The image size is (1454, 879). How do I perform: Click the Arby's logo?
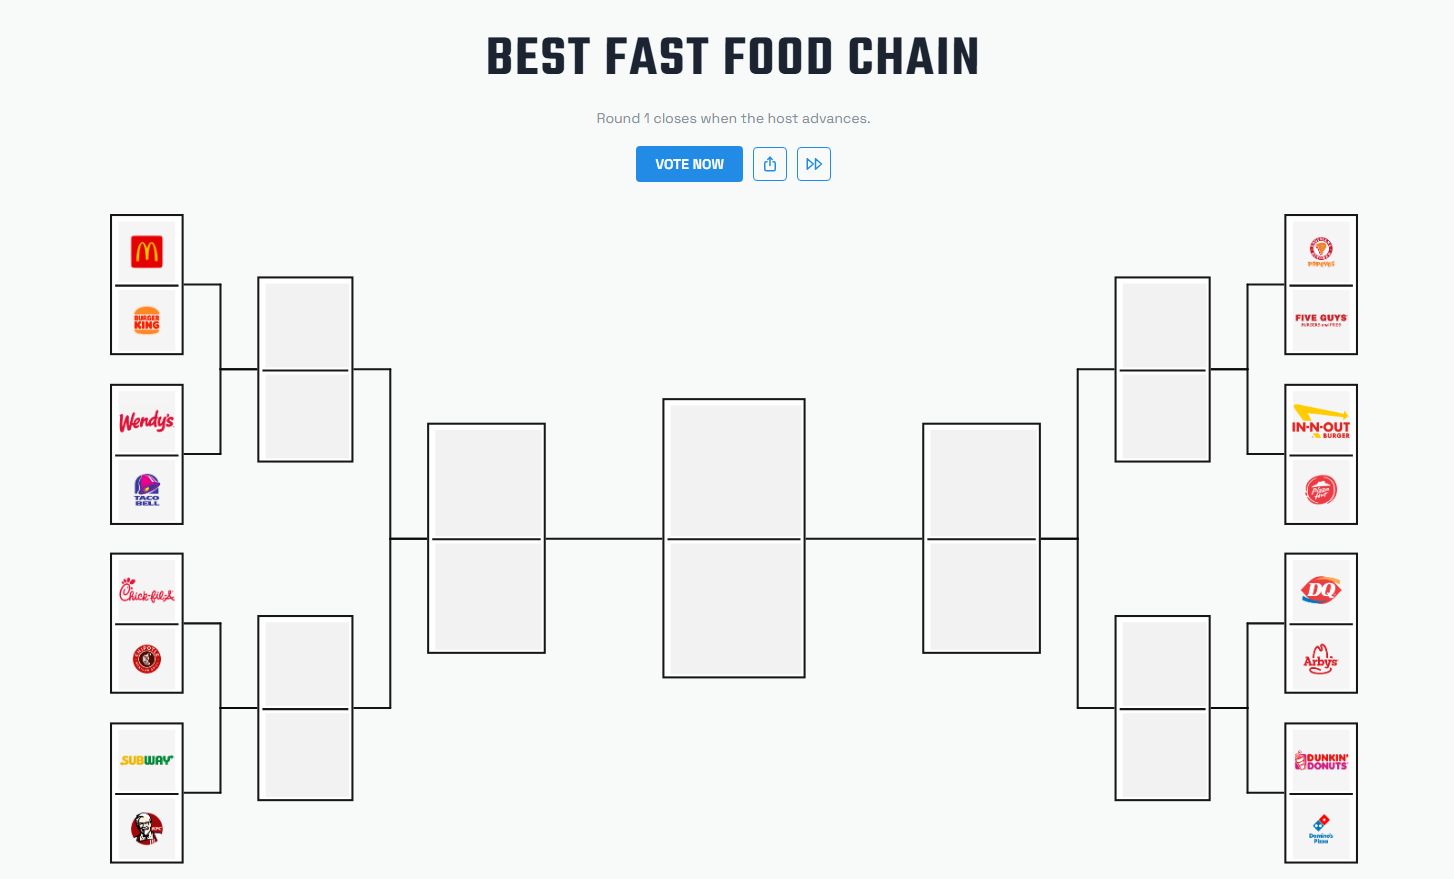pyautogui.click(x=1320, y=658)
